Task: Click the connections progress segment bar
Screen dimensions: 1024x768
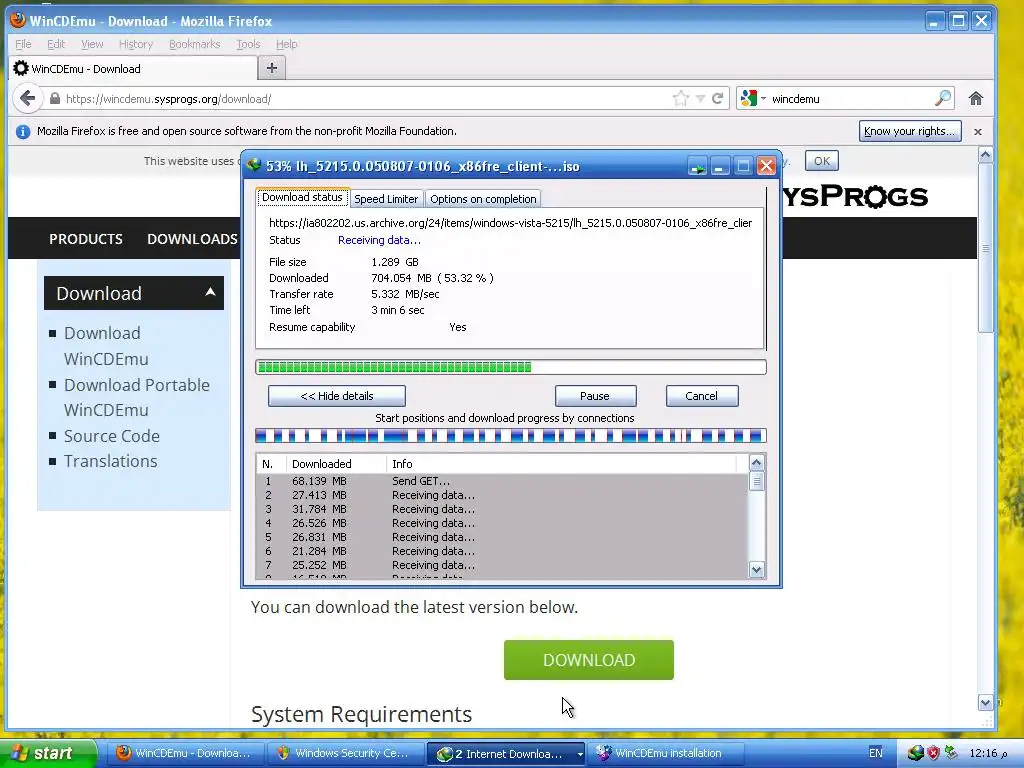Action: click(x=511, y=436)
